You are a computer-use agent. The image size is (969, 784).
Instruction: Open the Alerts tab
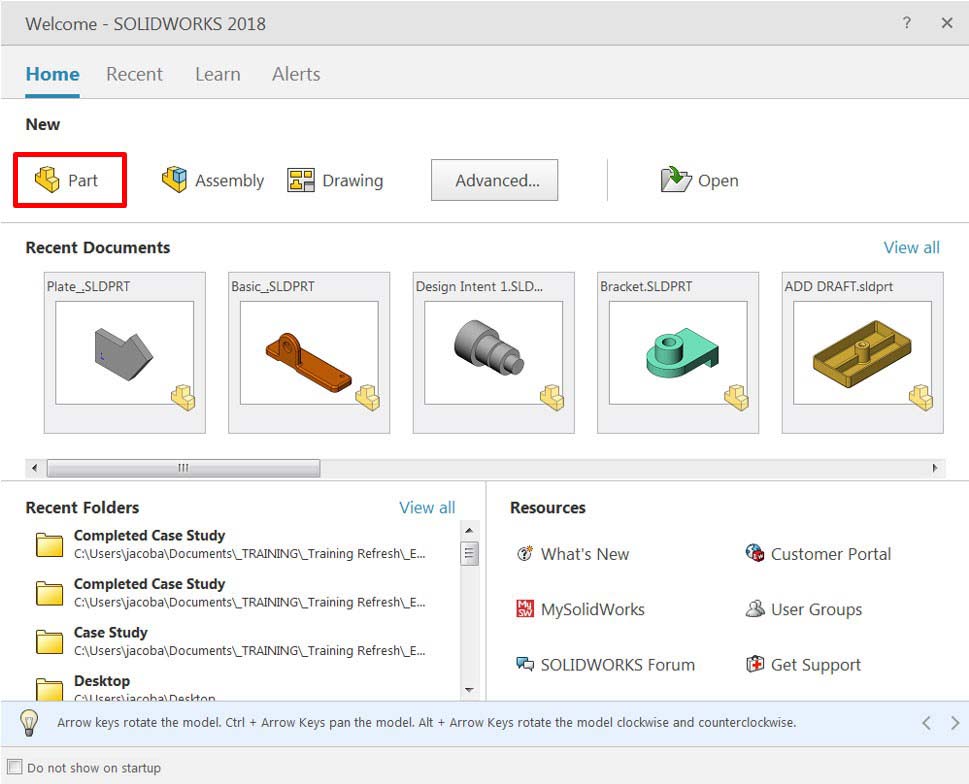295,74
